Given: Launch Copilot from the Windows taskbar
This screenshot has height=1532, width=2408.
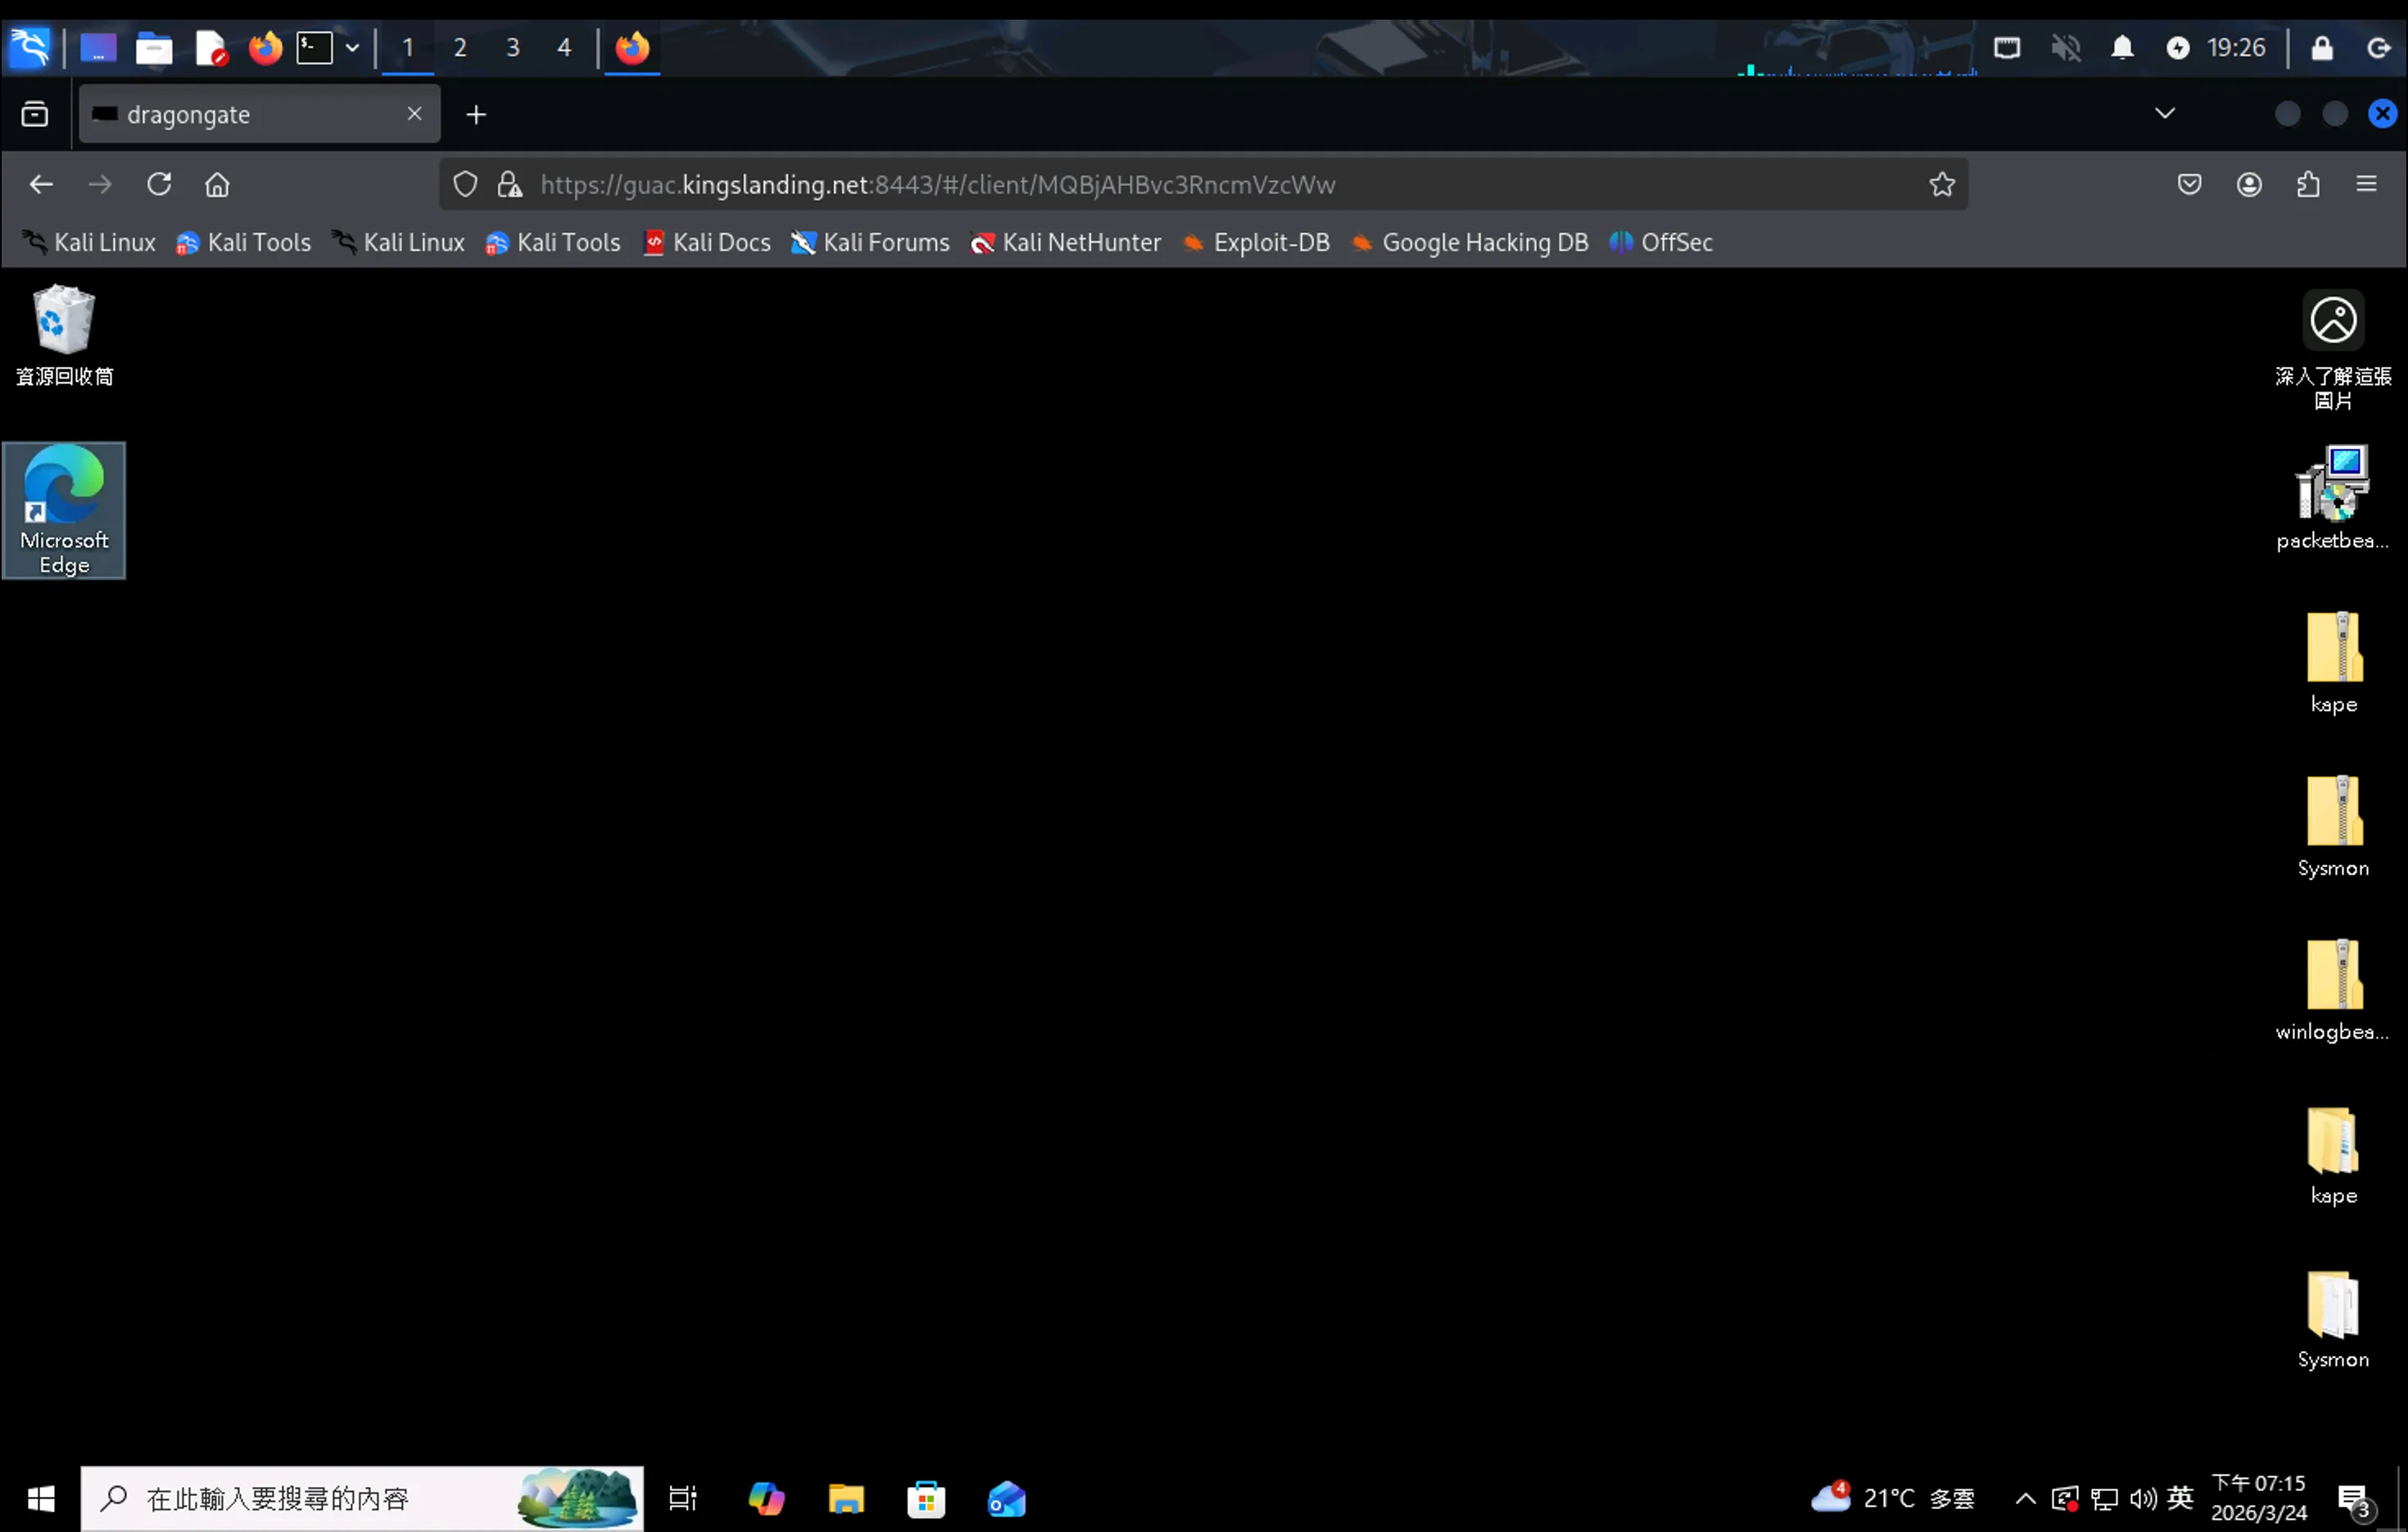Looking at the screenshot, I should tap(766, 1498).
